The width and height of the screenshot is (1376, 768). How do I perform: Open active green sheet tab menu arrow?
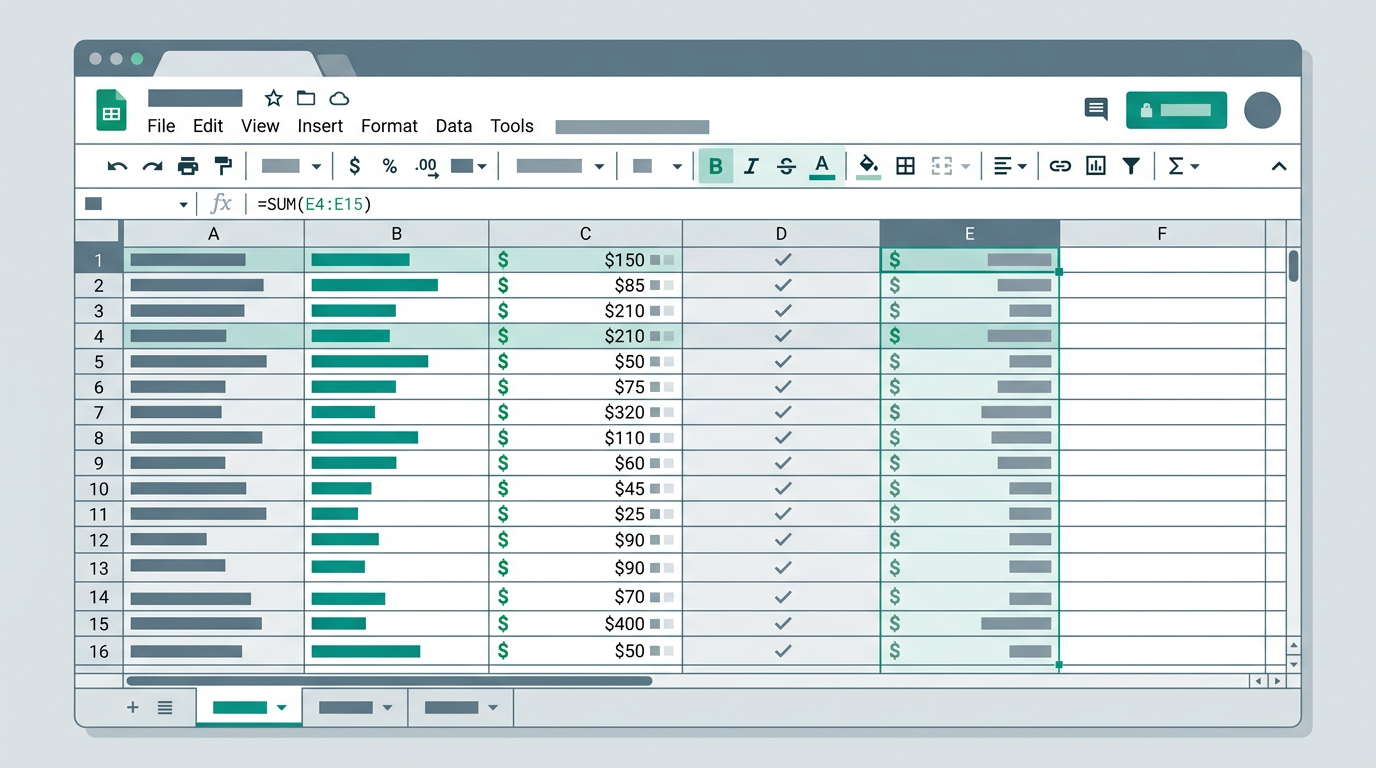coord(281,708)
